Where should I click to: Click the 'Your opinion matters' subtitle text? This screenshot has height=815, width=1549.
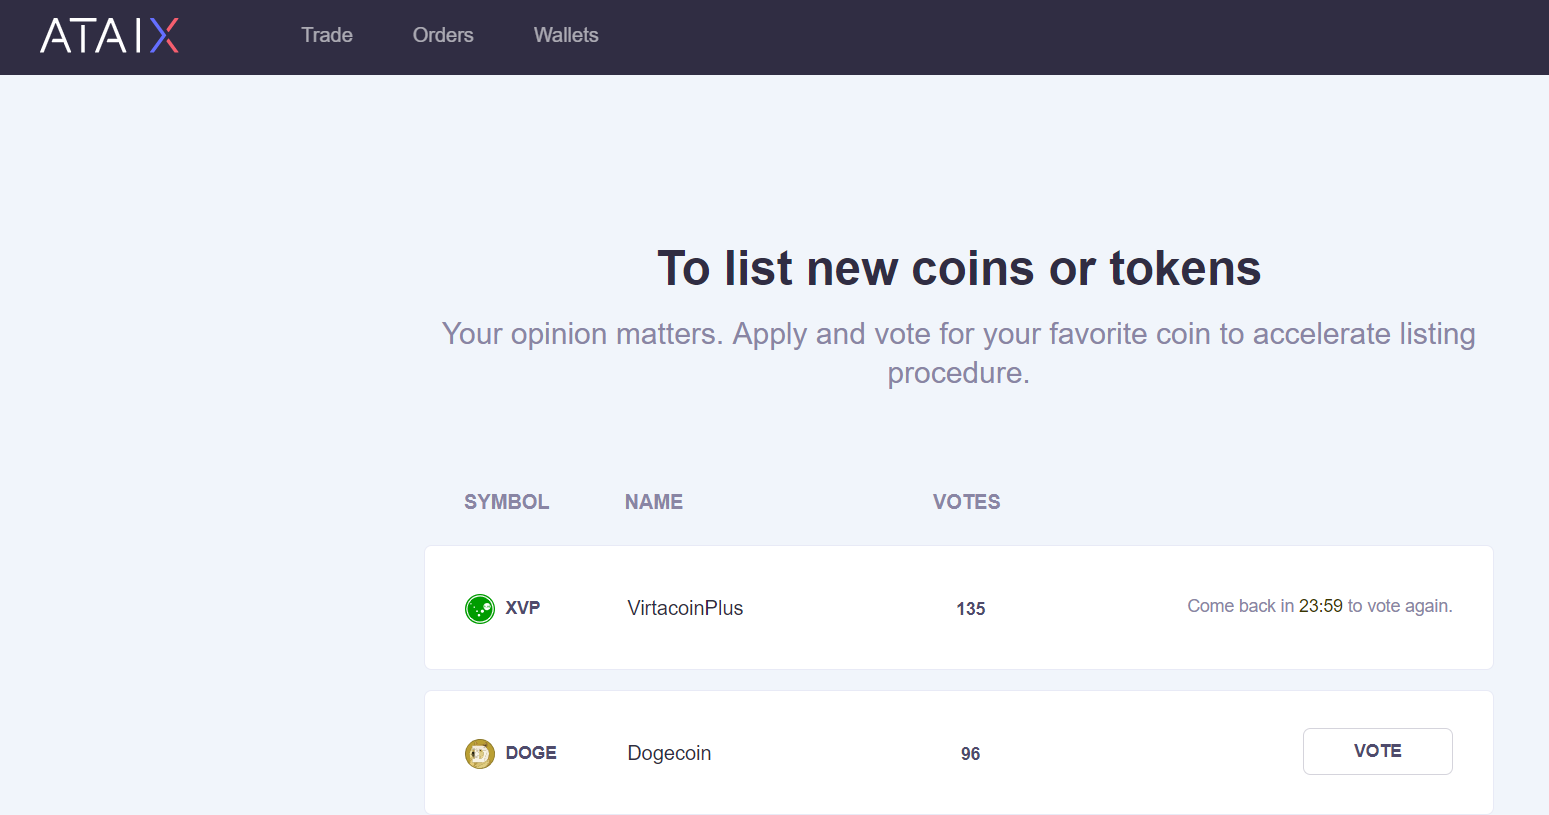tap(959, 353)
